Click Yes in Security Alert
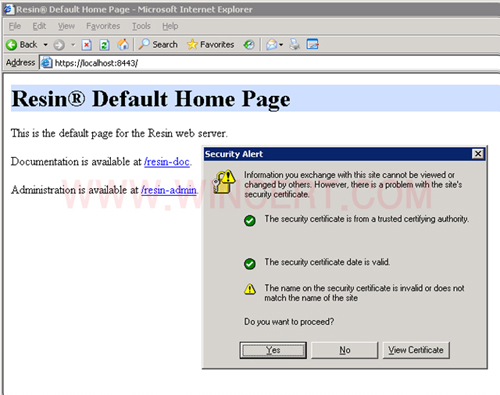Viewport: 500px width, 395px height. pyautogui.click(x=273, y=350)
